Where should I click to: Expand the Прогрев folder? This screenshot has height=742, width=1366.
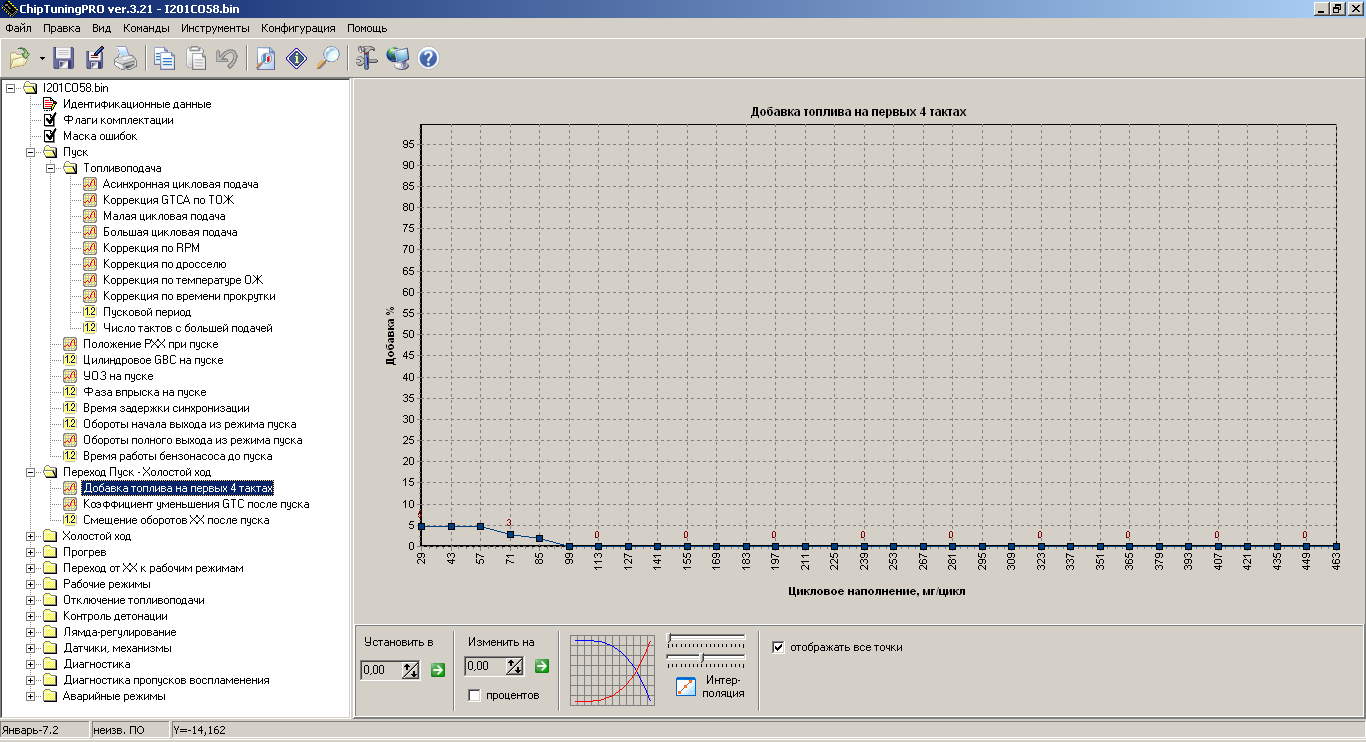pos(30,552)
